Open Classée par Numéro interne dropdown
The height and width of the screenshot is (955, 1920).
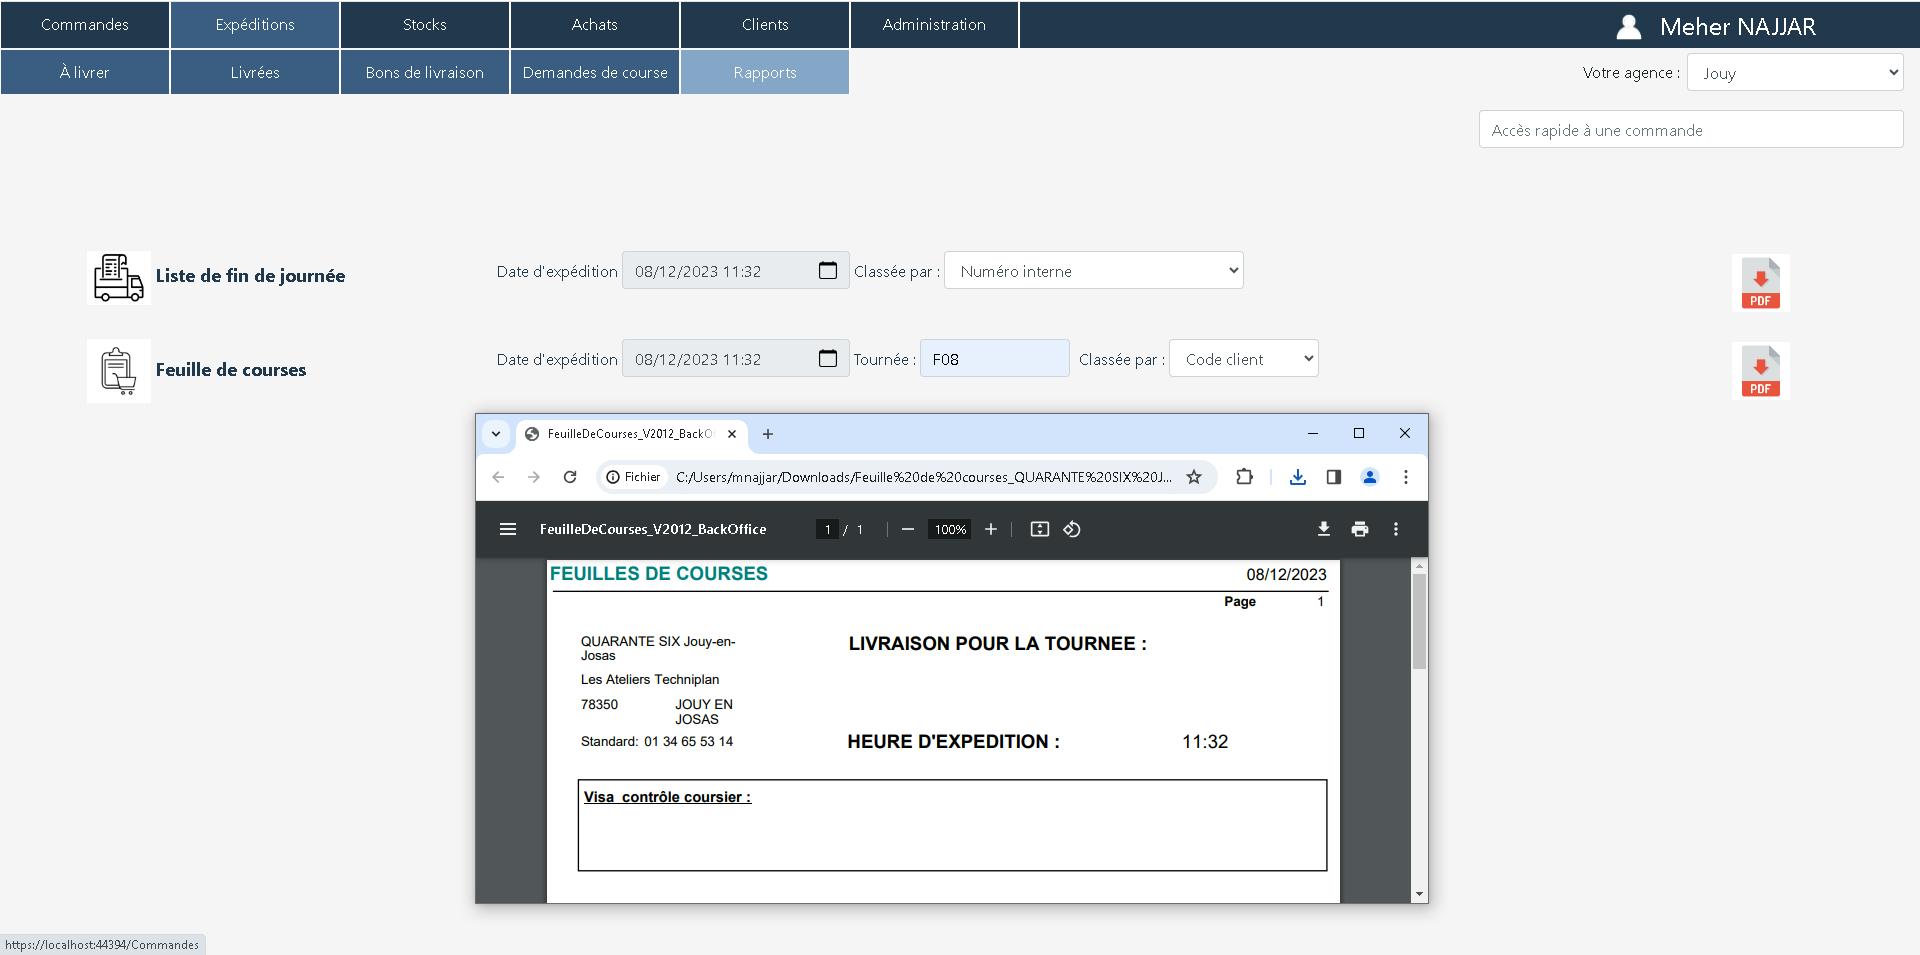point(1093,271)
